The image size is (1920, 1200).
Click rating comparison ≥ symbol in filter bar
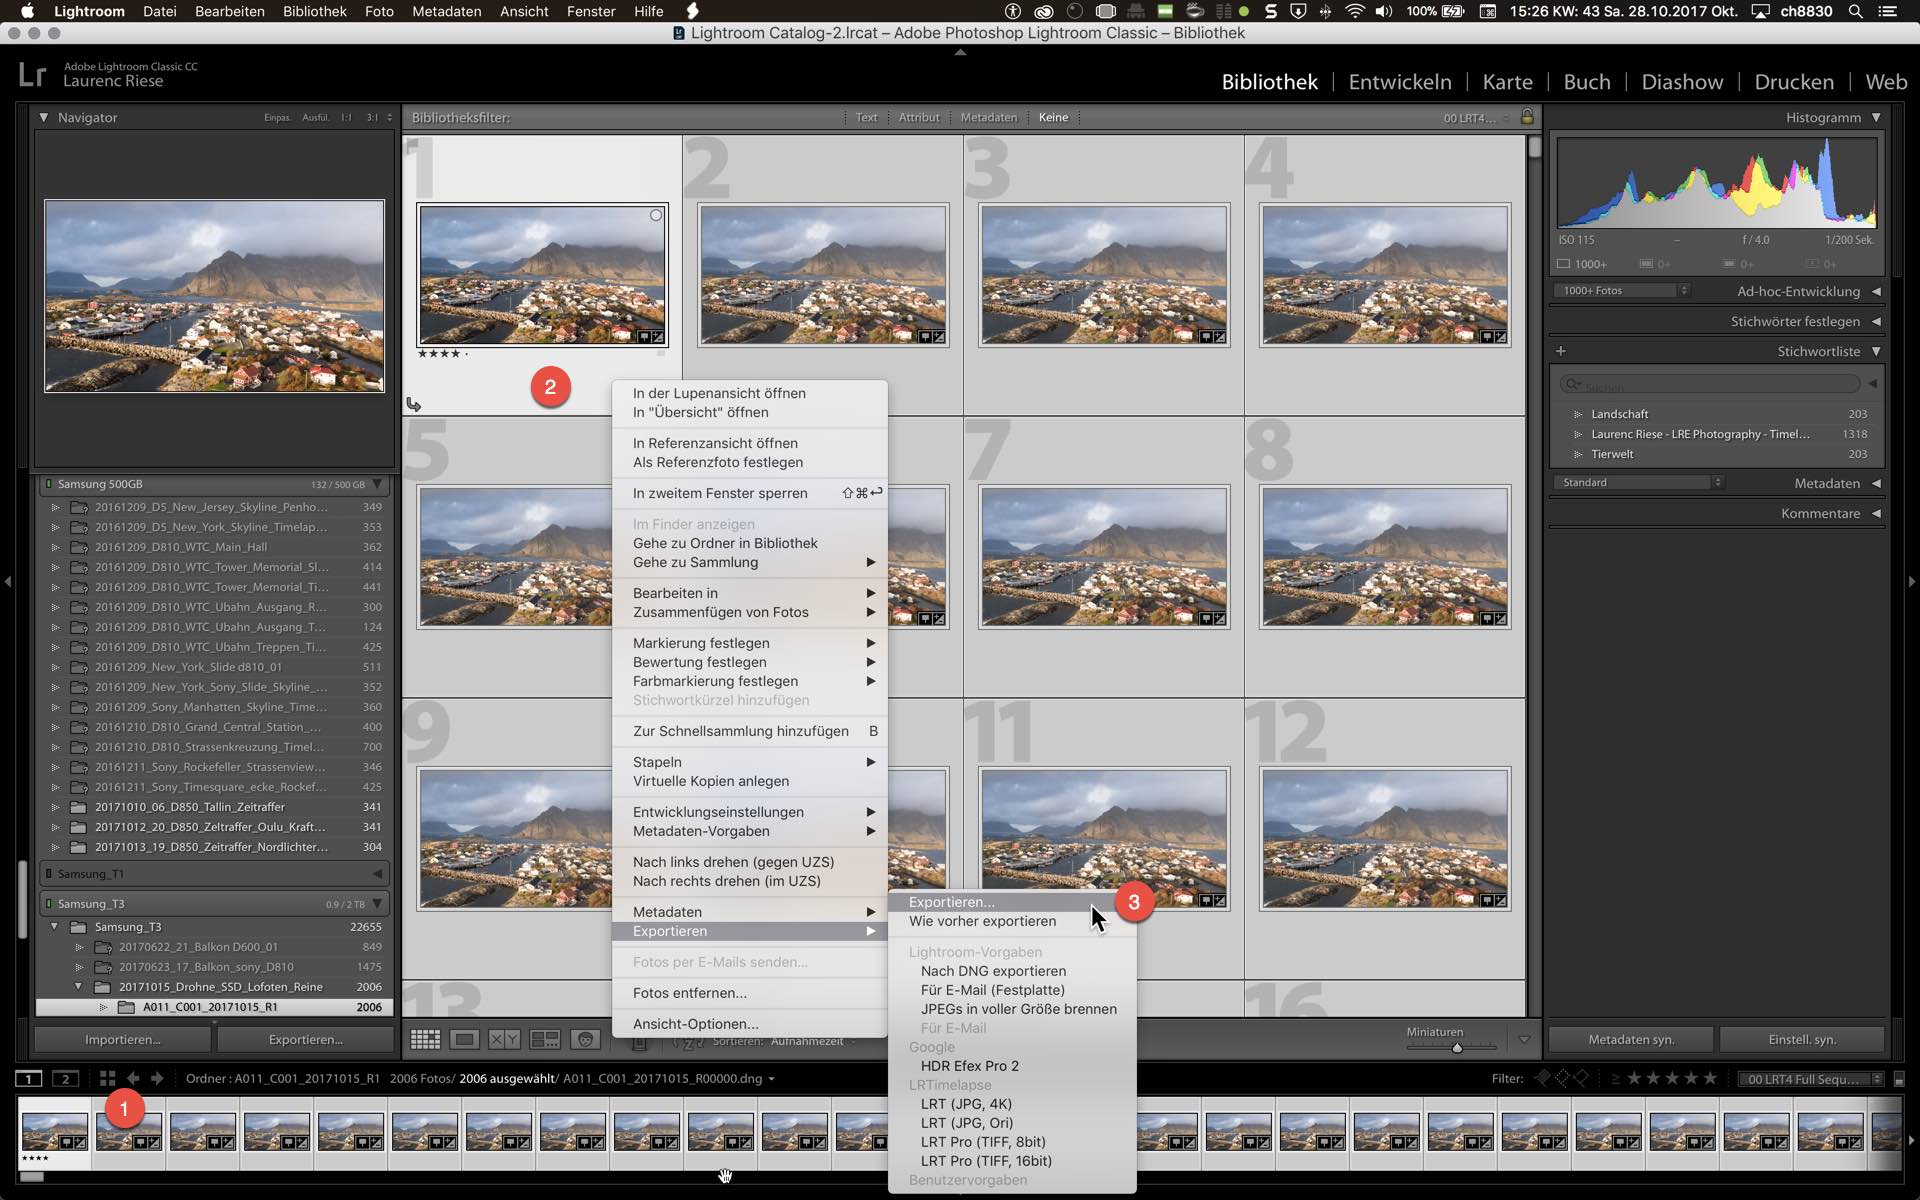[1615, 1078]
